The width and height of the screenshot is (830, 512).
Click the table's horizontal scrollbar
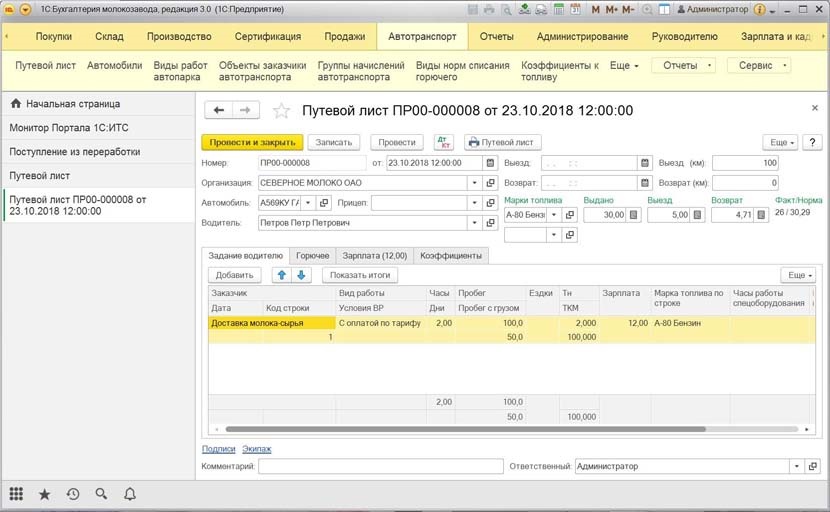465,429
